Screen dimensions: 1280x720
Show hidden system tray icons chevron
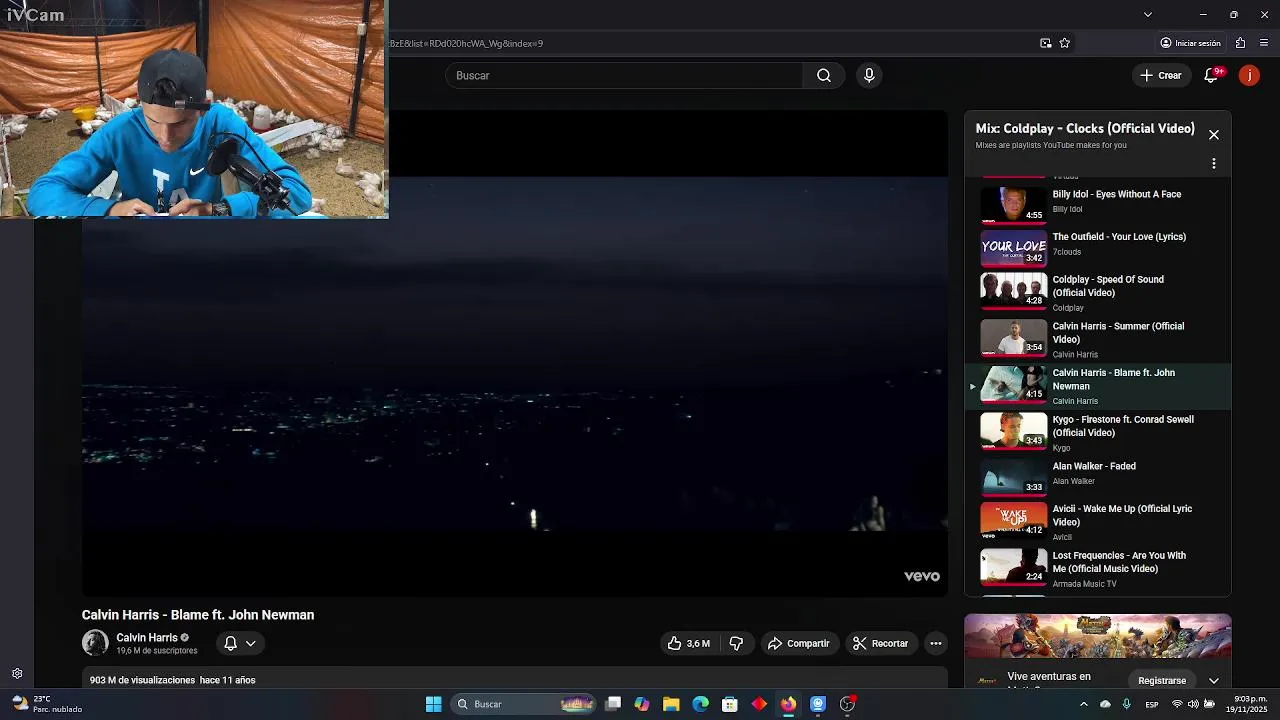click(x=1083, y=704)
